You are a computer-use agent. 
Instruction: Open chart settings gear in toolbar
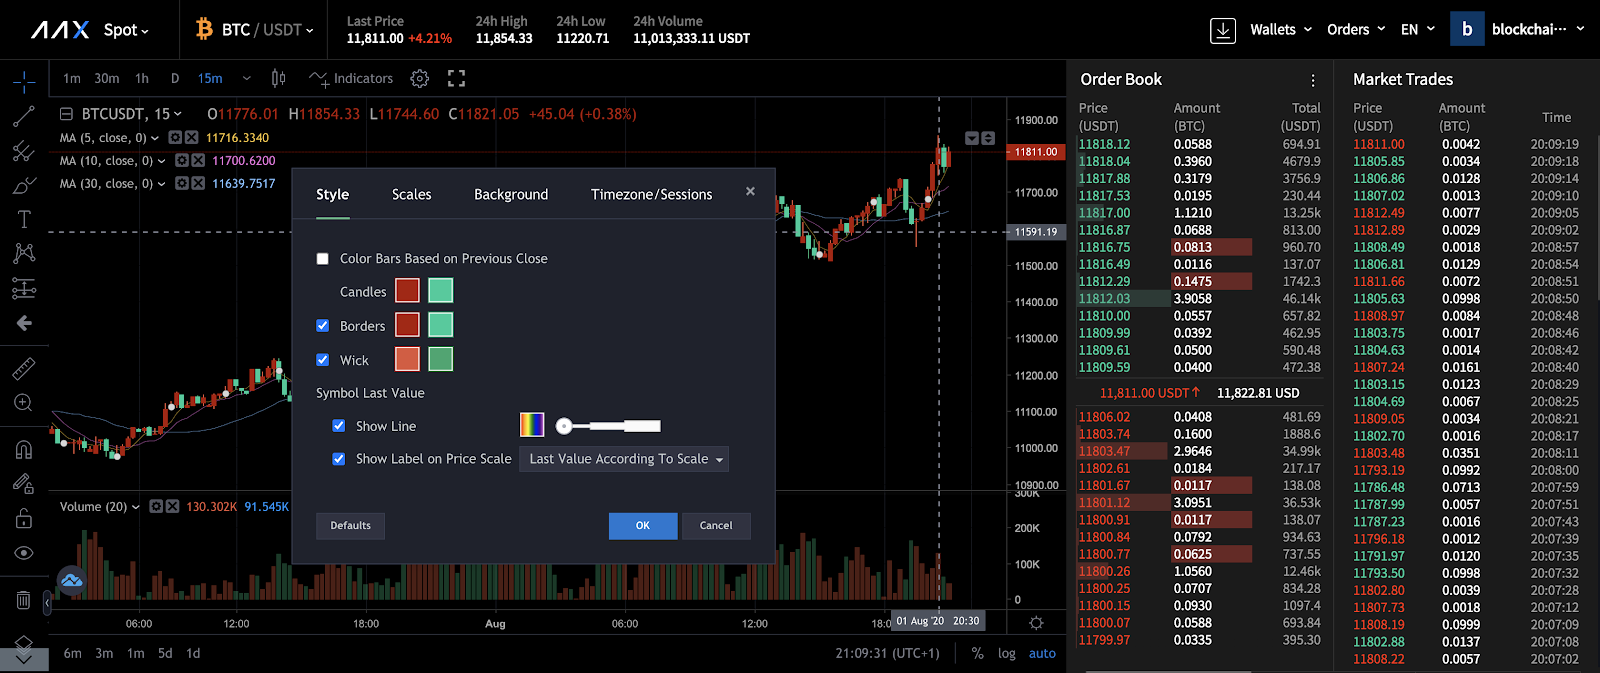tap(420, 78)
